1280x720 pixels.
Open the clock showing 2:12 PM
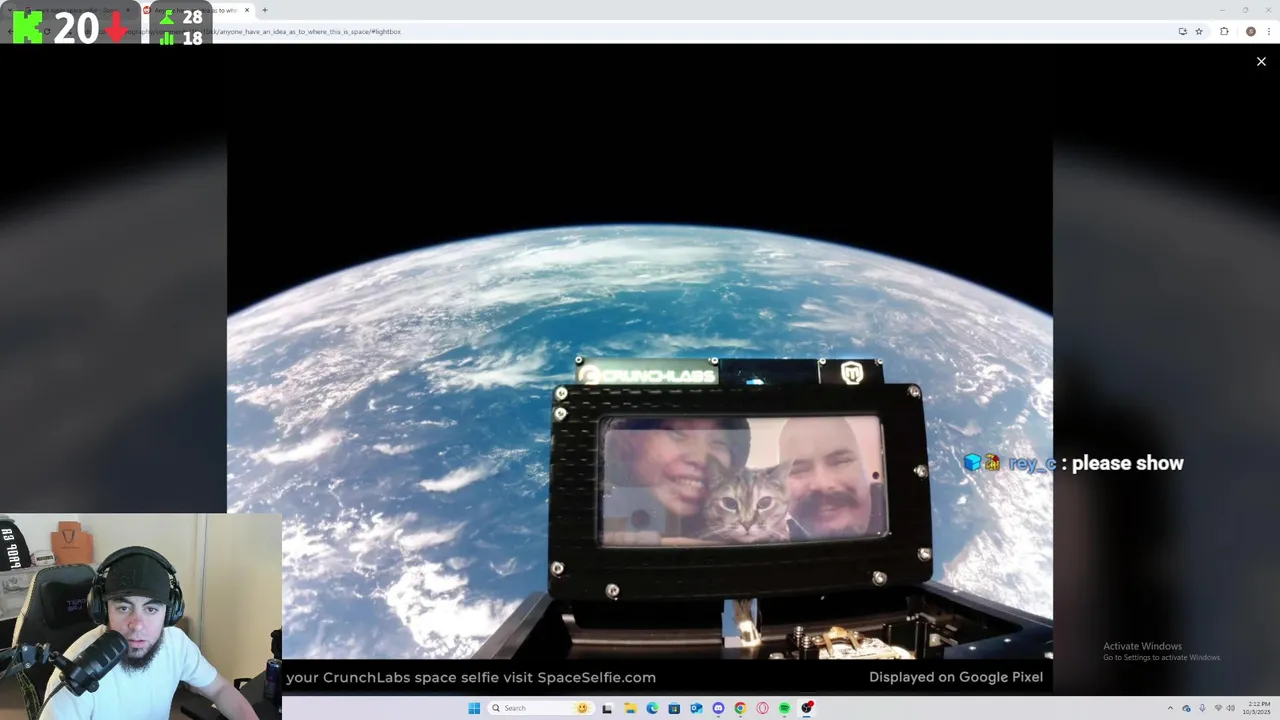pyautogui.click(x=1258, y=708)
